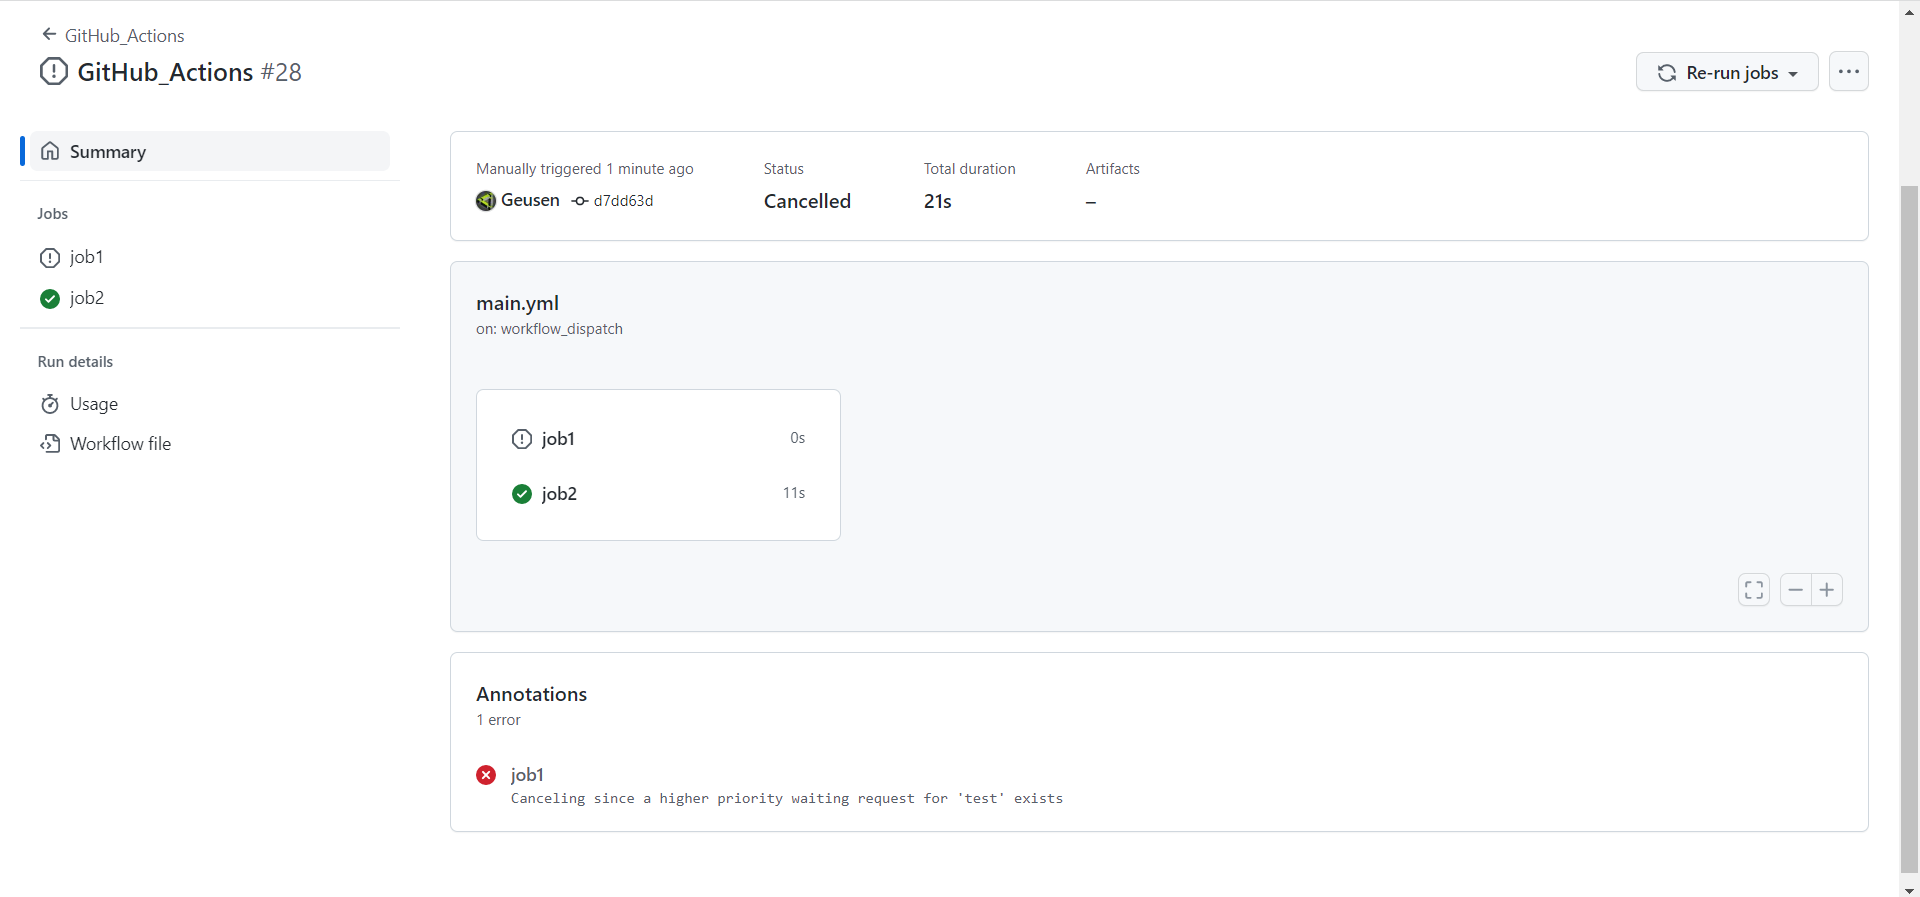Click the green success icon next to sidebar job2
Image resolution: width=1920 pixels, height=897 pixels.
pos(50,299)
